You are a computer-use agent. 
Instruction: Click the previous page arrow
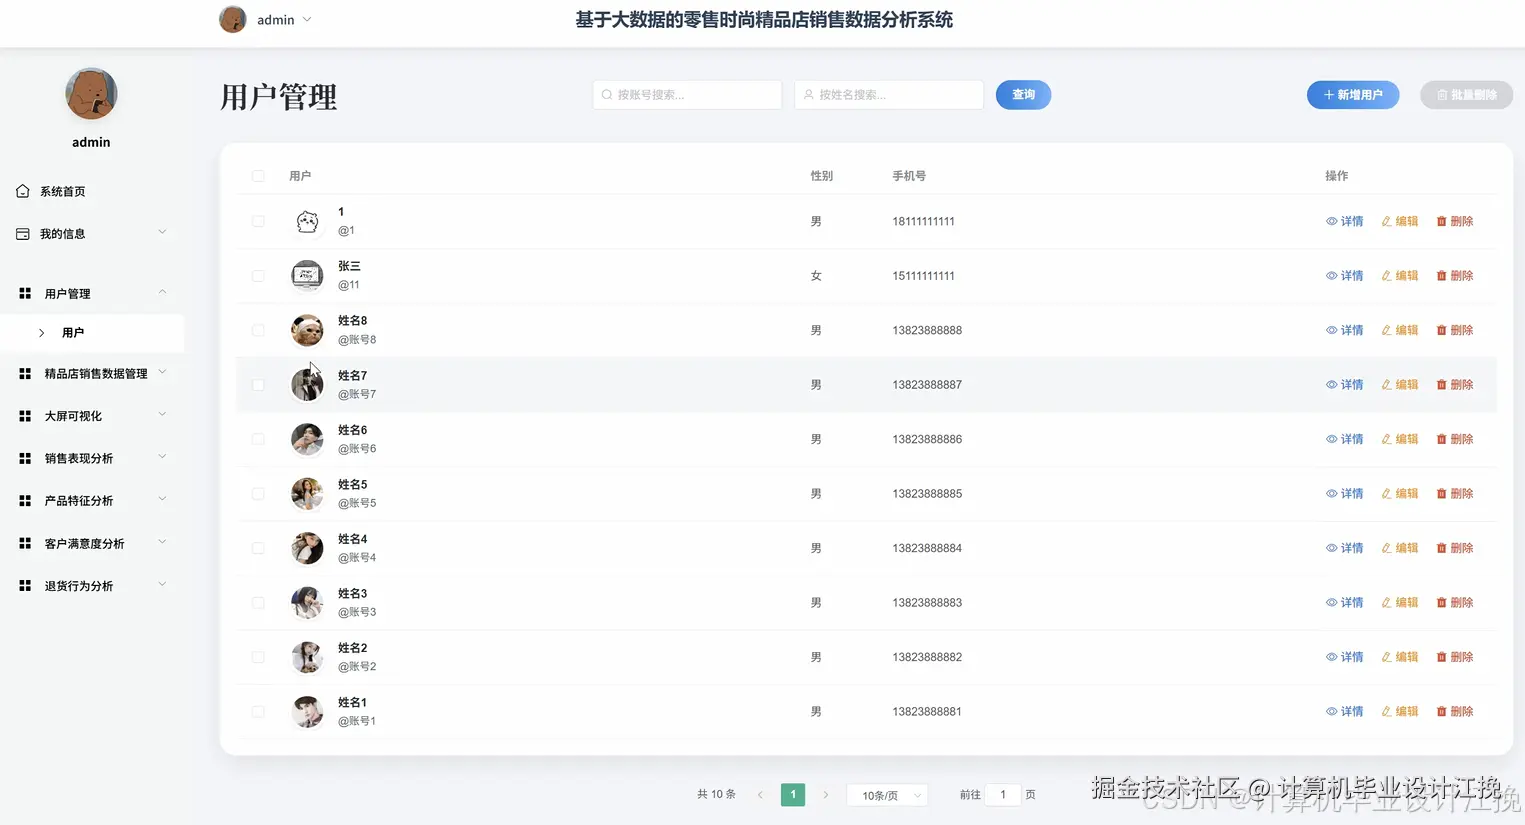760,795
